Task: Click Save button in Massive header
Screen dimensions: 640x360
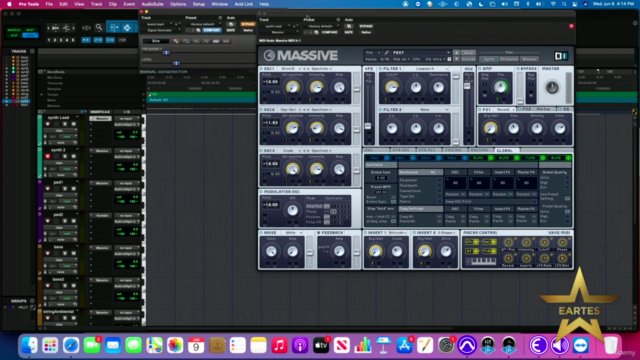Action: point(468,53)
